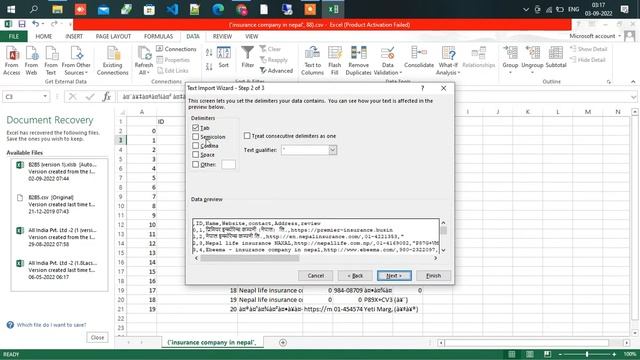Open Existing Connections

pos(113,60)
